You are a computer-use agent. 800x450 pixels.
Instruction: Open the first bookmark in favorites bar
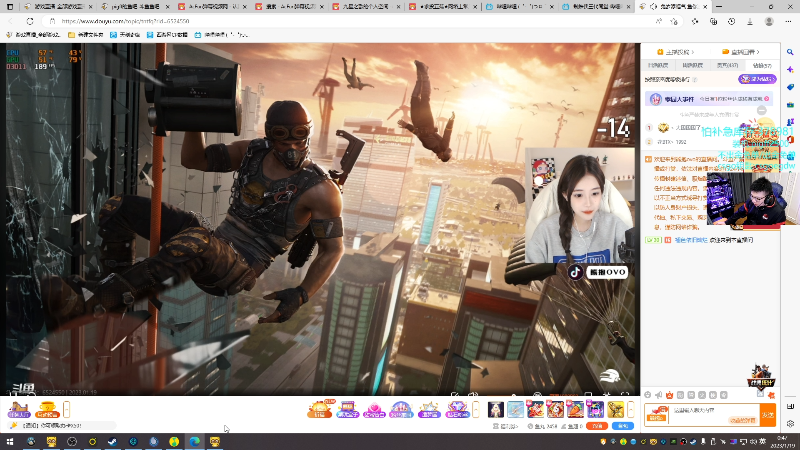[x=33, y=35]
